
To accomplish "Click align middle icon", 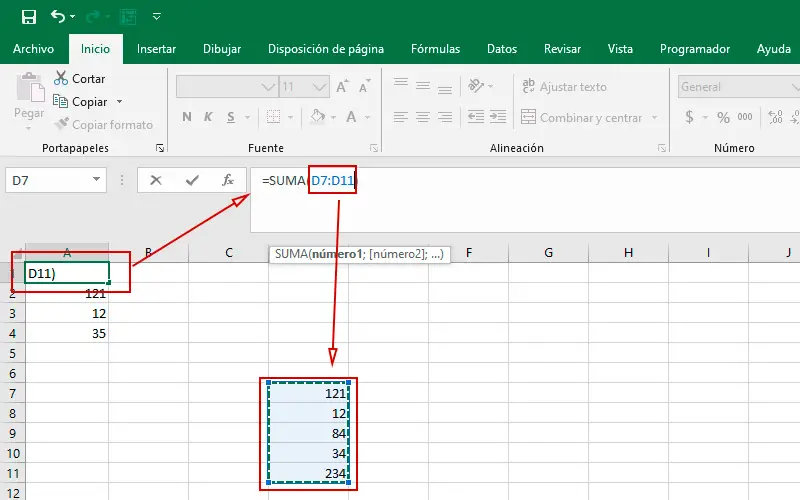I will (x=423, y=86).
